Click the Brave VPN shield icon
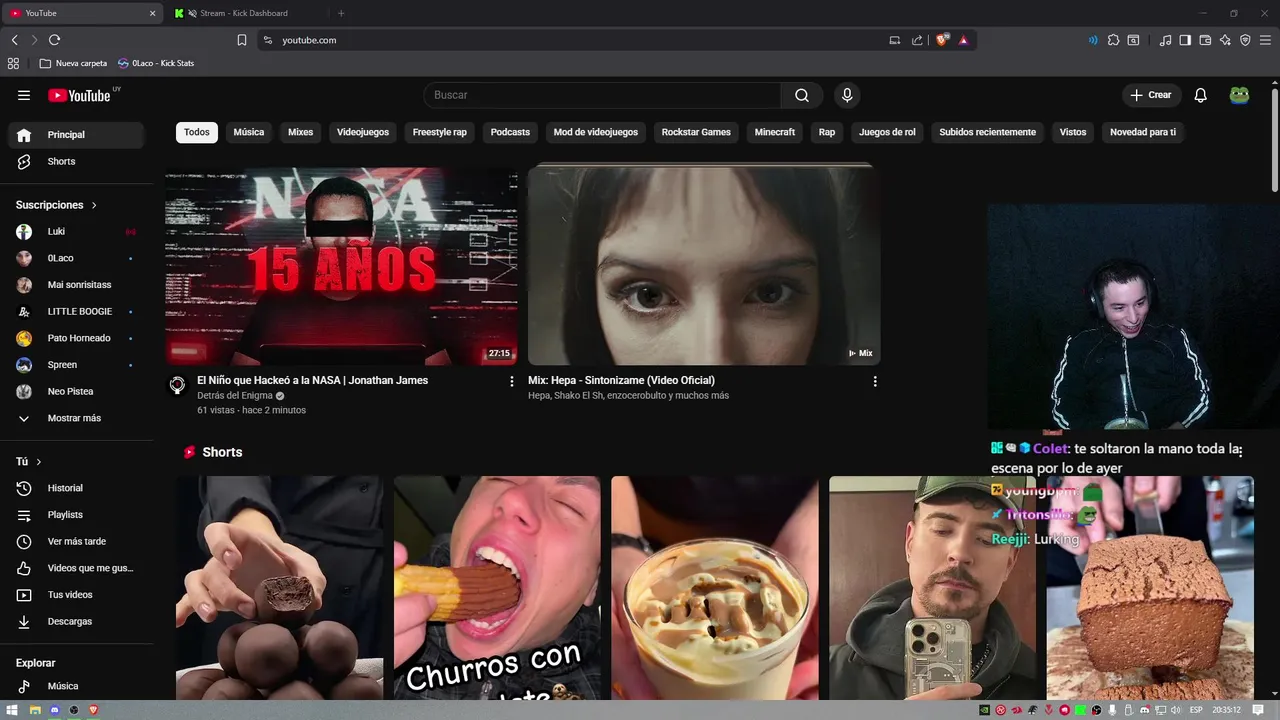 coord(1245,40)
